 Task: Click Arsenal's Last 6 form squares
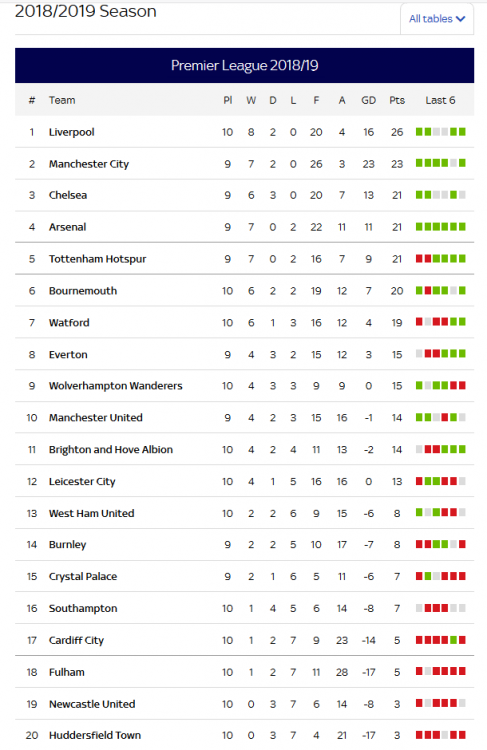[x=441, y=227]
